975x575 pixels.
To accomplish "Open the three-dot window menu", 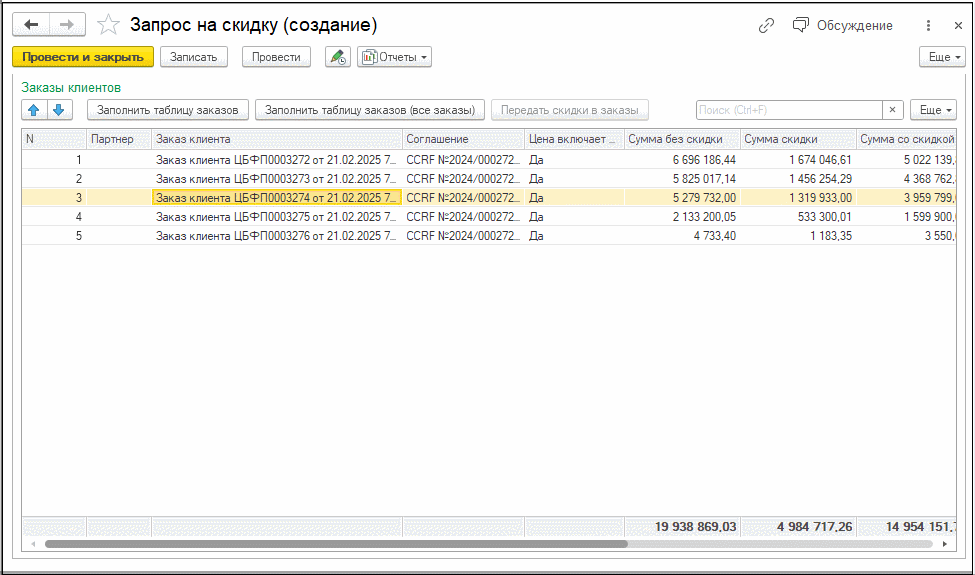I will coord(928,25).
